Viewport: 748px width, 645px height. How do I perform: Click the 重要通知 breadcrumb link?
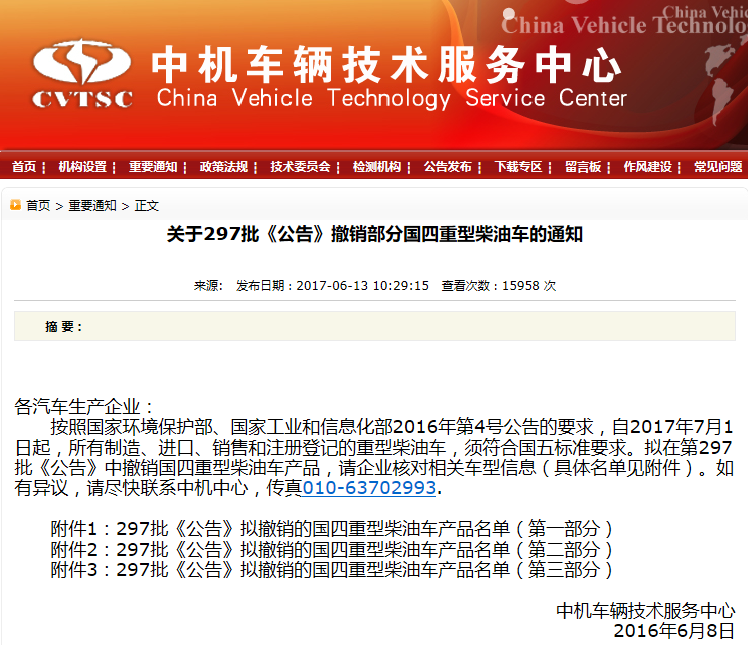pyautogui.click(x=93, y=206)
